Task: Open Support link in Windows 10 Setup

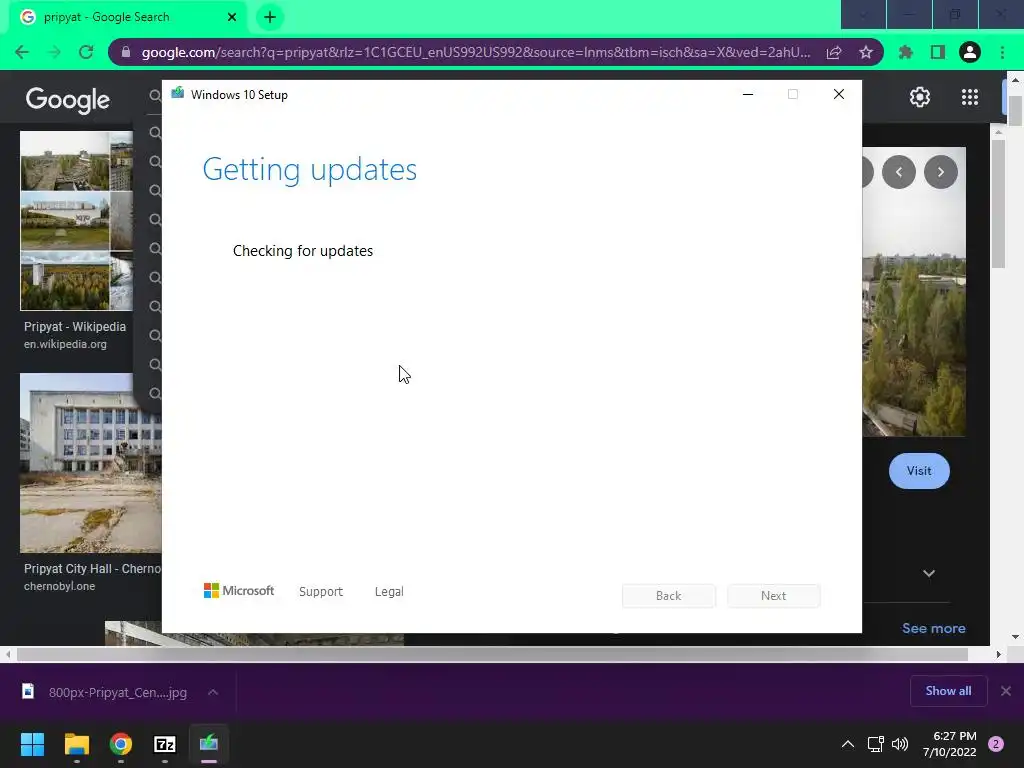Action: coord(321,592)
